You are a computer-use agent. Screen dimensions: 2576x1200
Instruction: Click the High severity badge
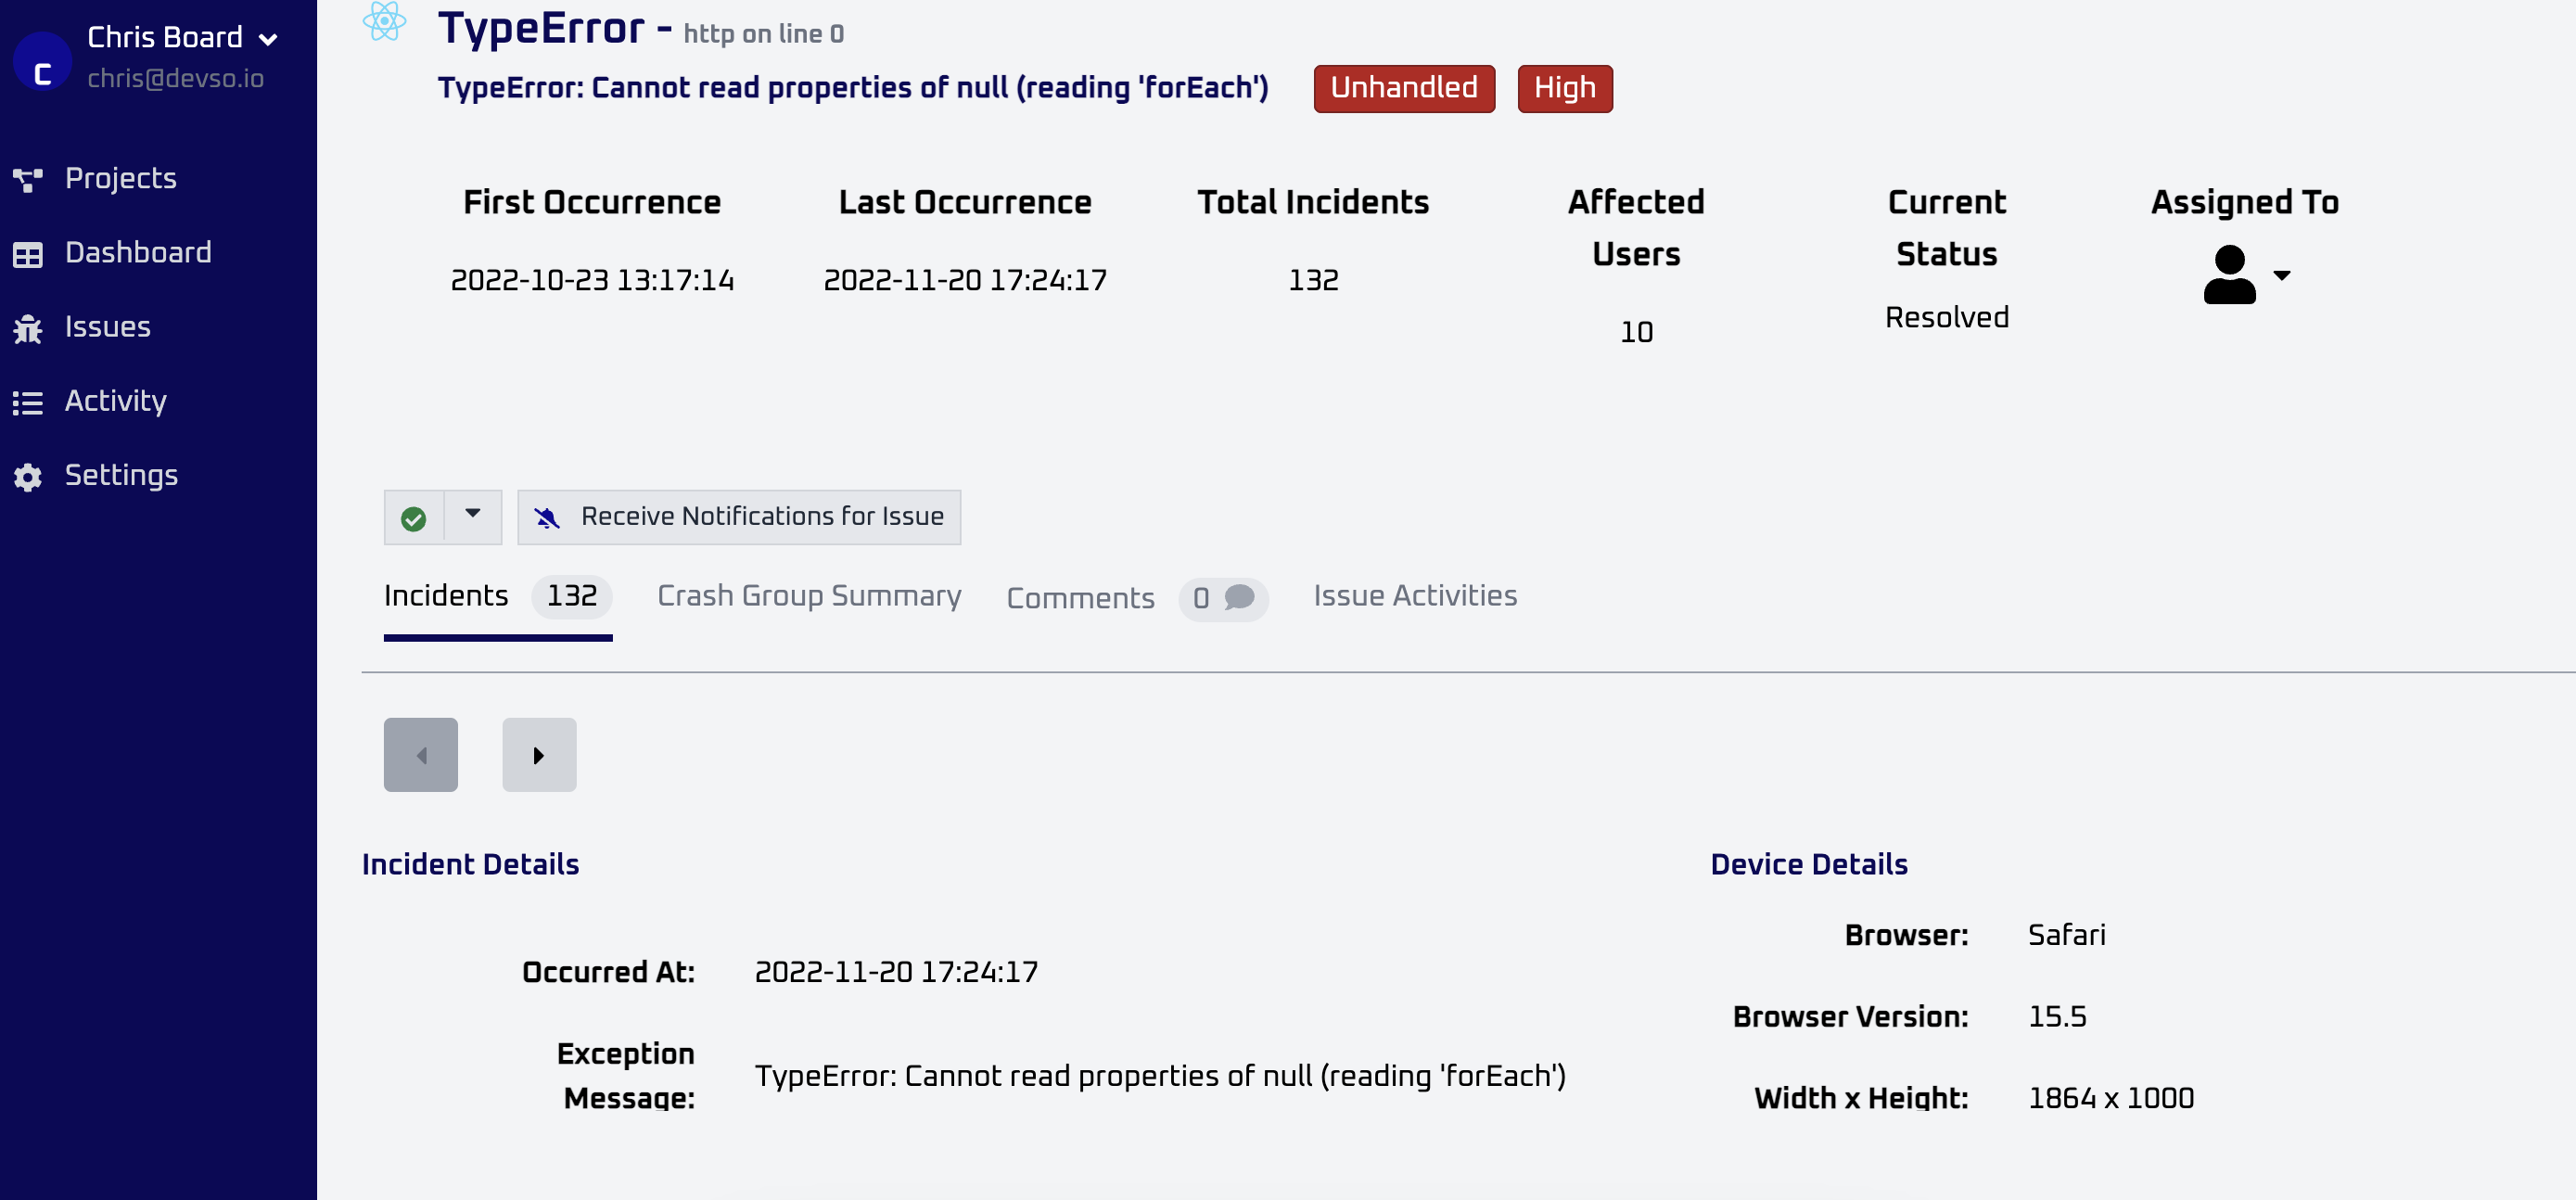[1565, 88]
